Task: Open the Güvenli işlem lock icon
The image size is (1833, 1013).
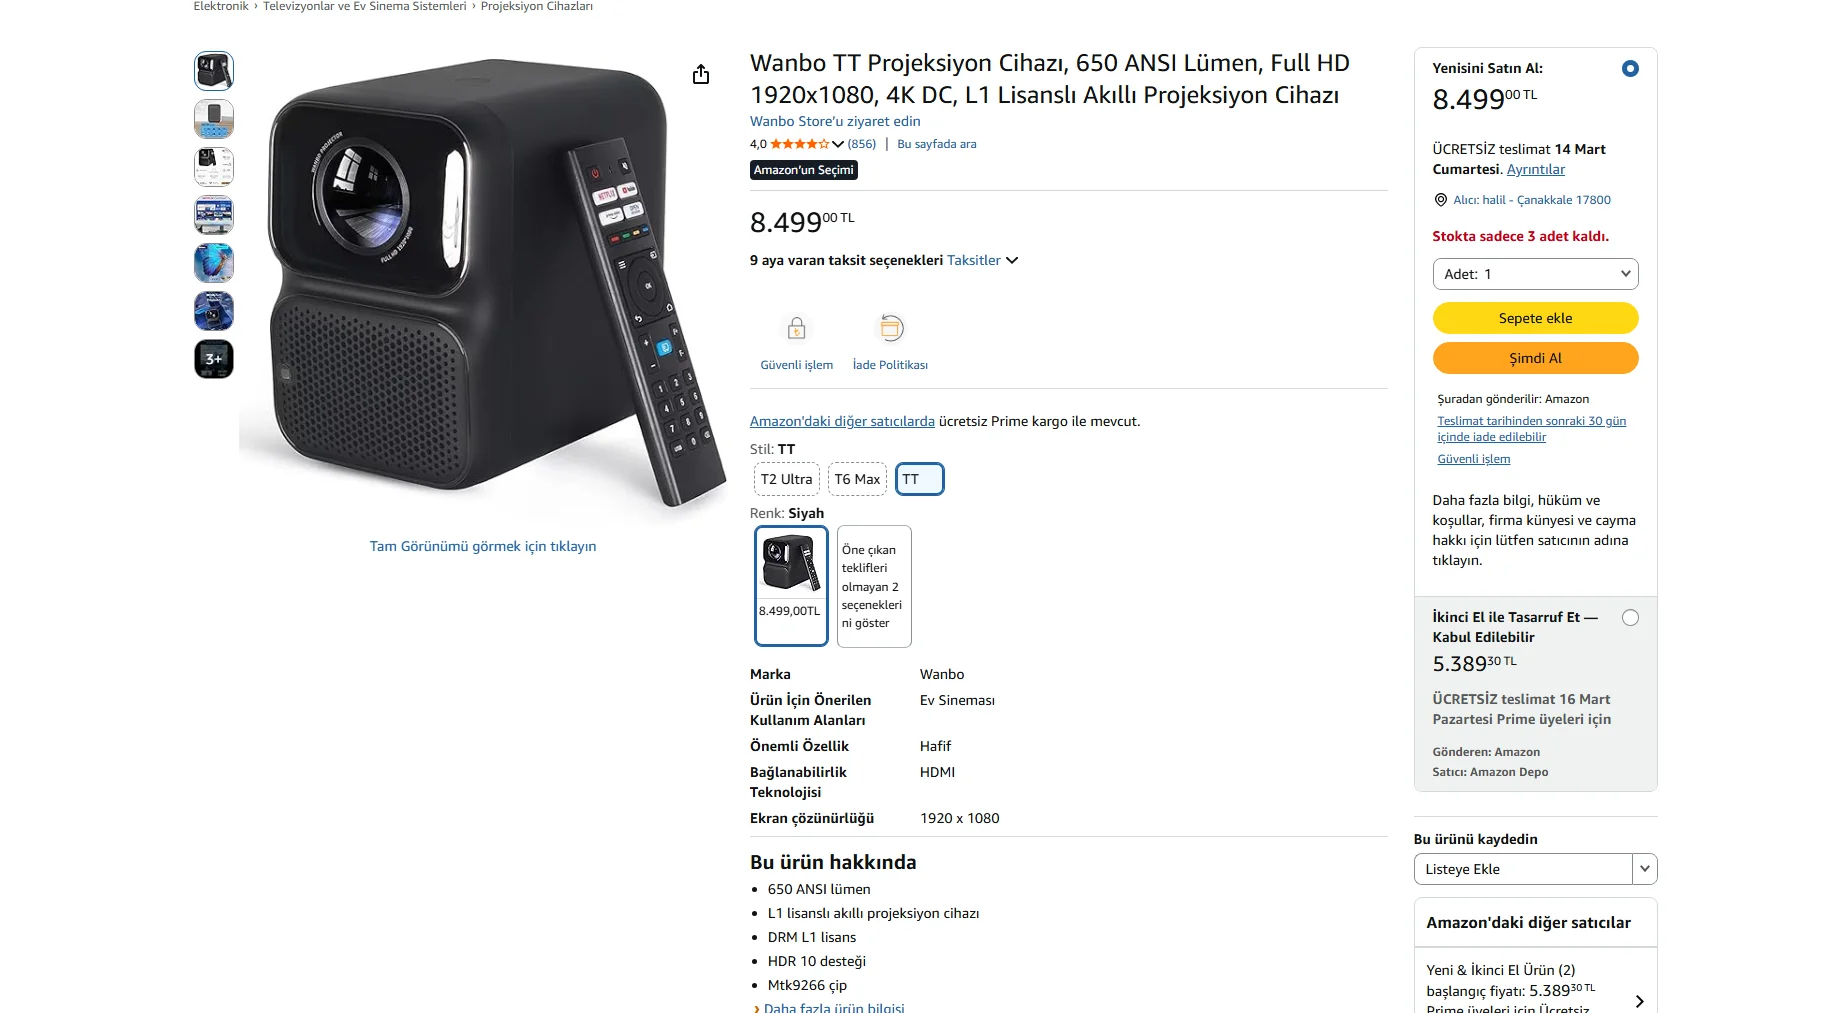Action: 796,328
